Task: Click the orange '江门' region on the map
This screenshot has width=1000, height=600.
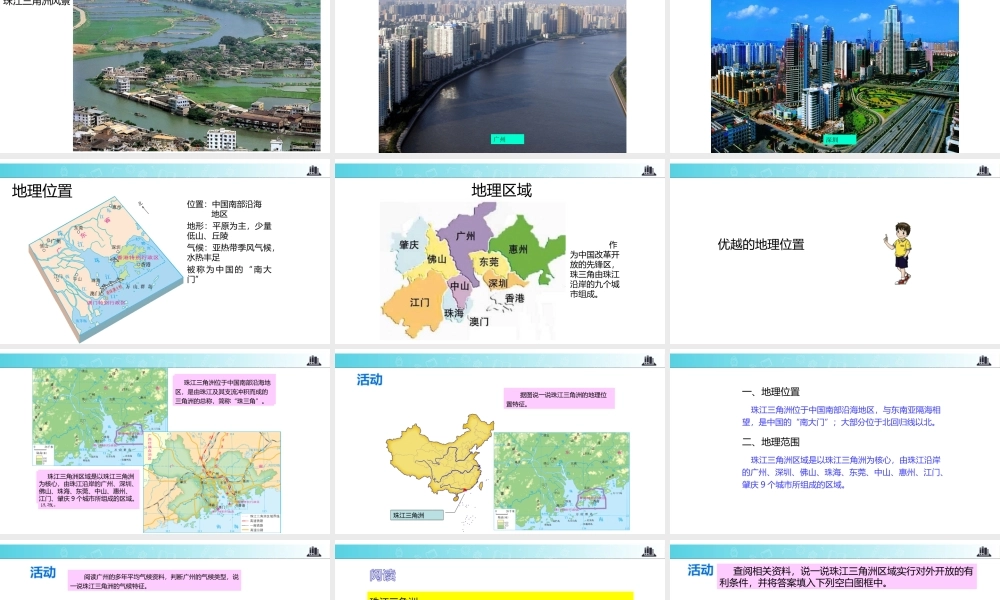Action: pos(419,302)
